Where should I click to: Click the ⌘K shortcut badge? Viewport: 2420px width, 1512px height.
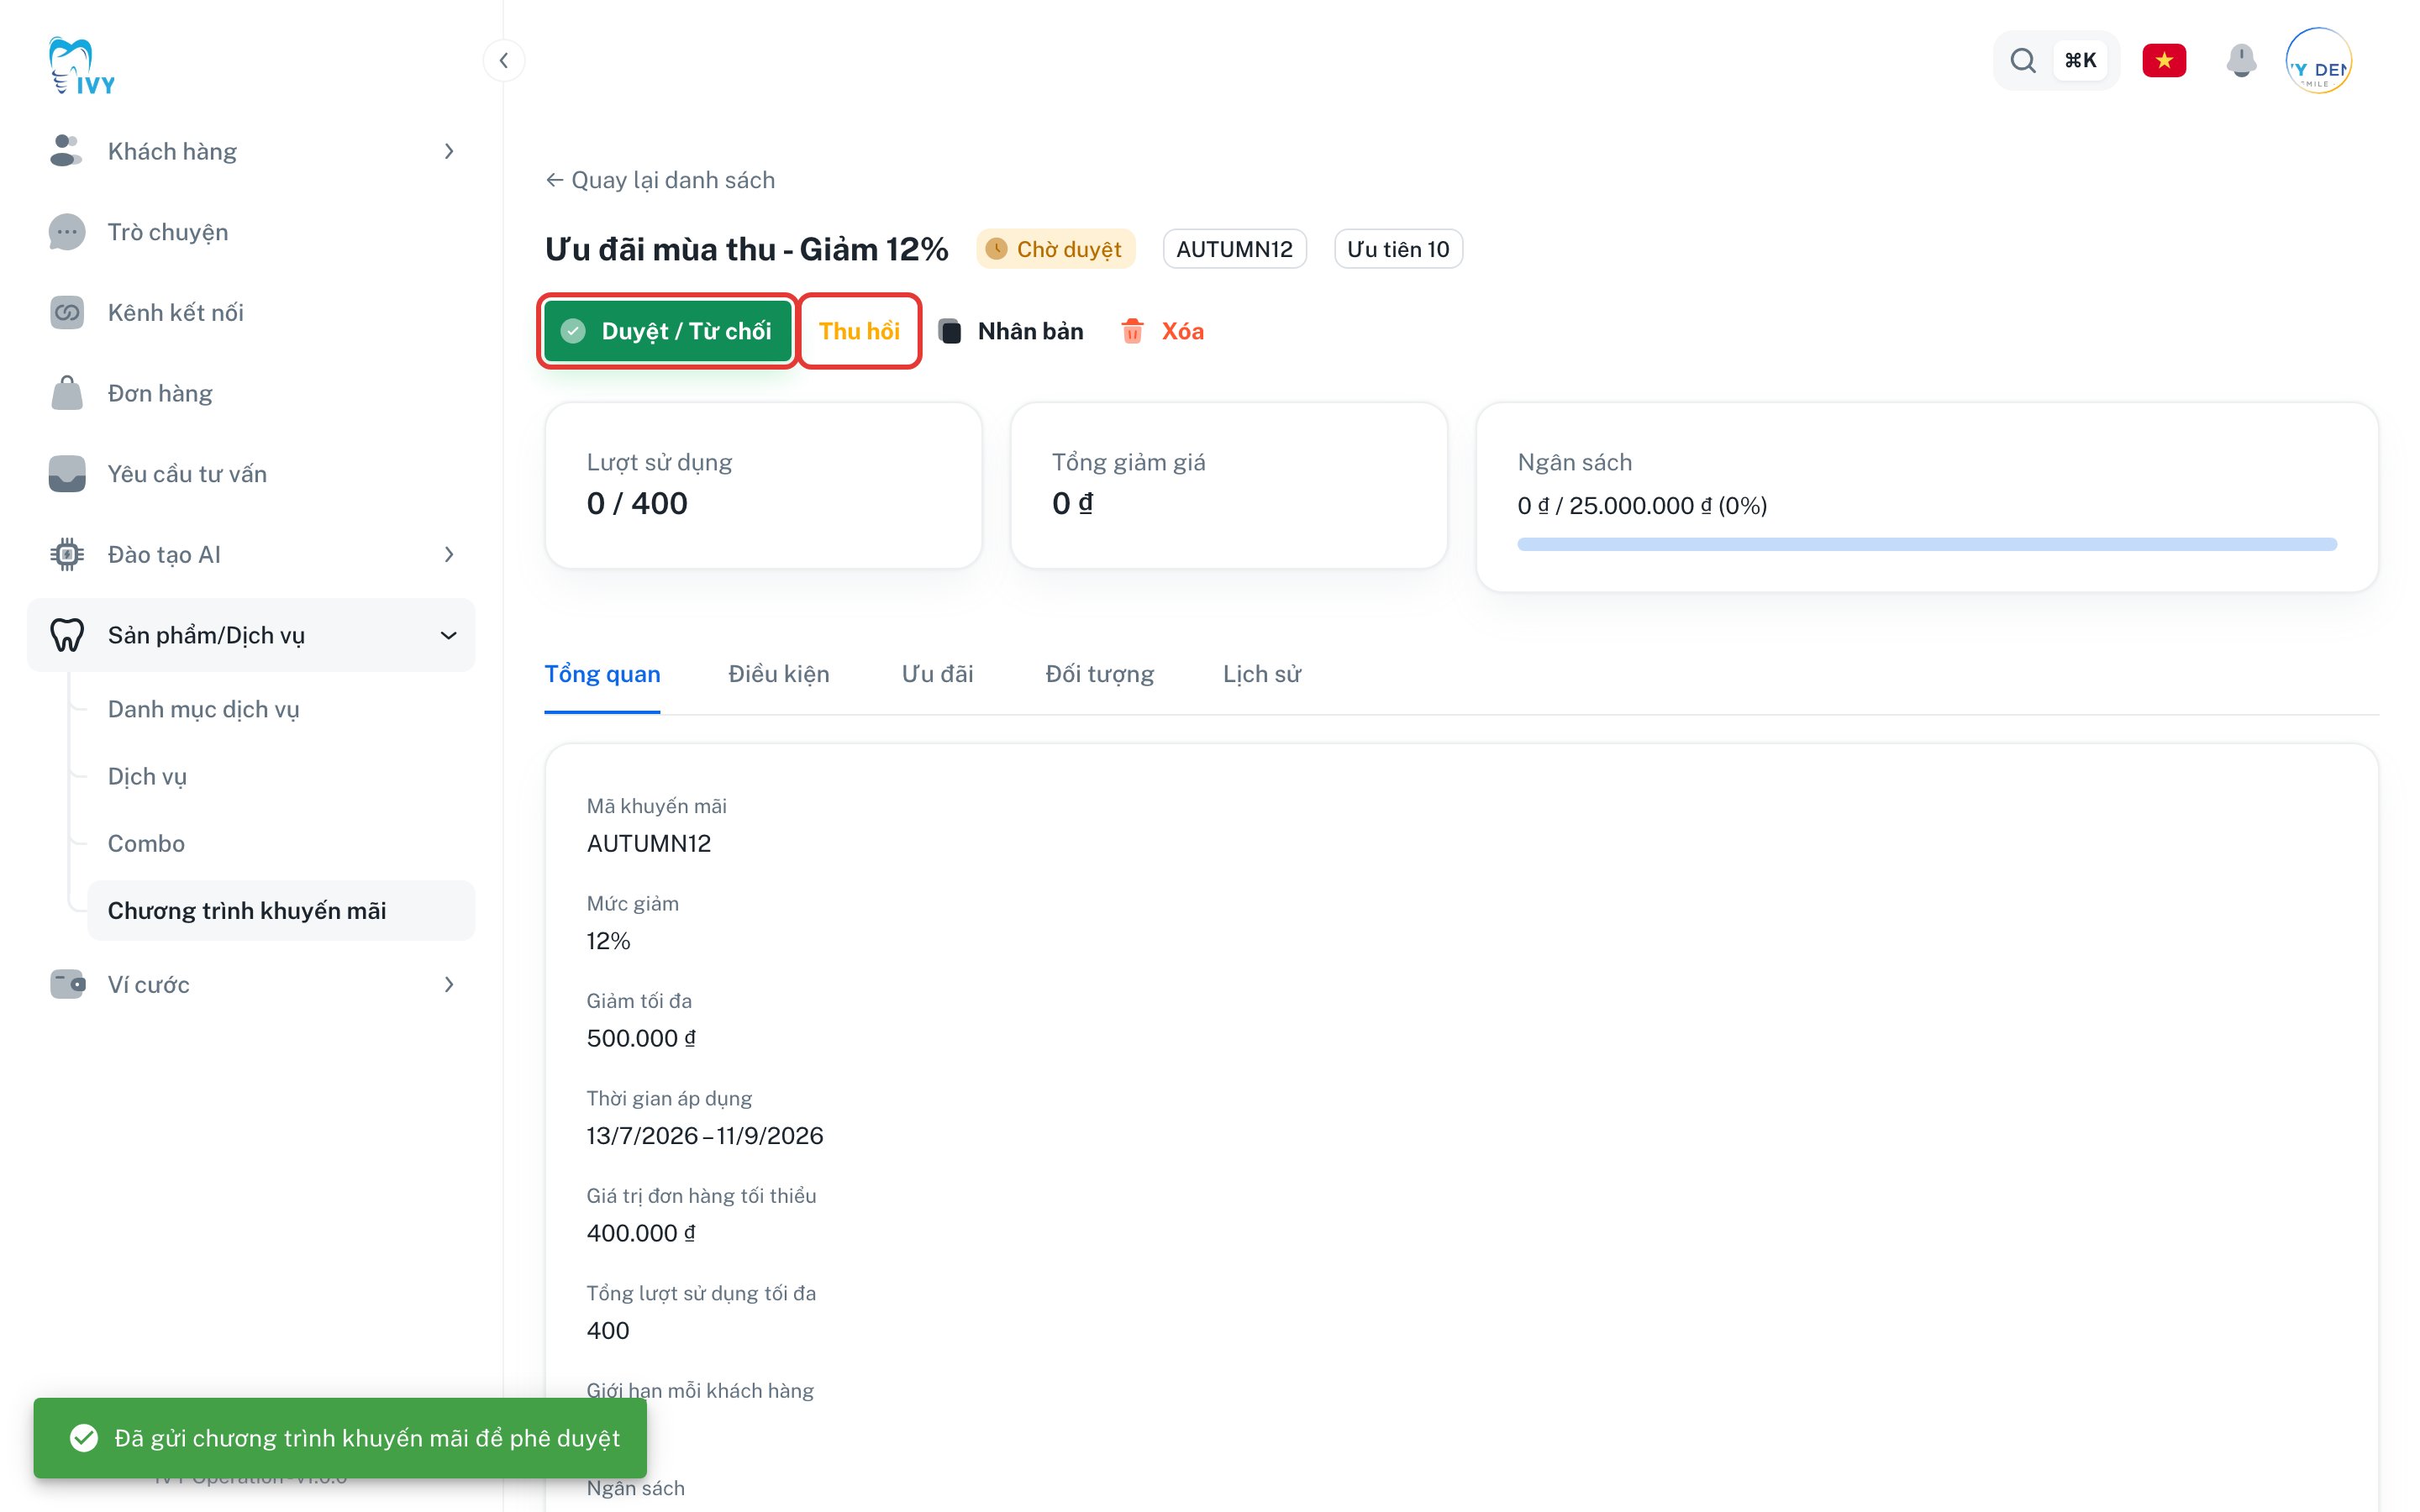tap(2080, 60)
